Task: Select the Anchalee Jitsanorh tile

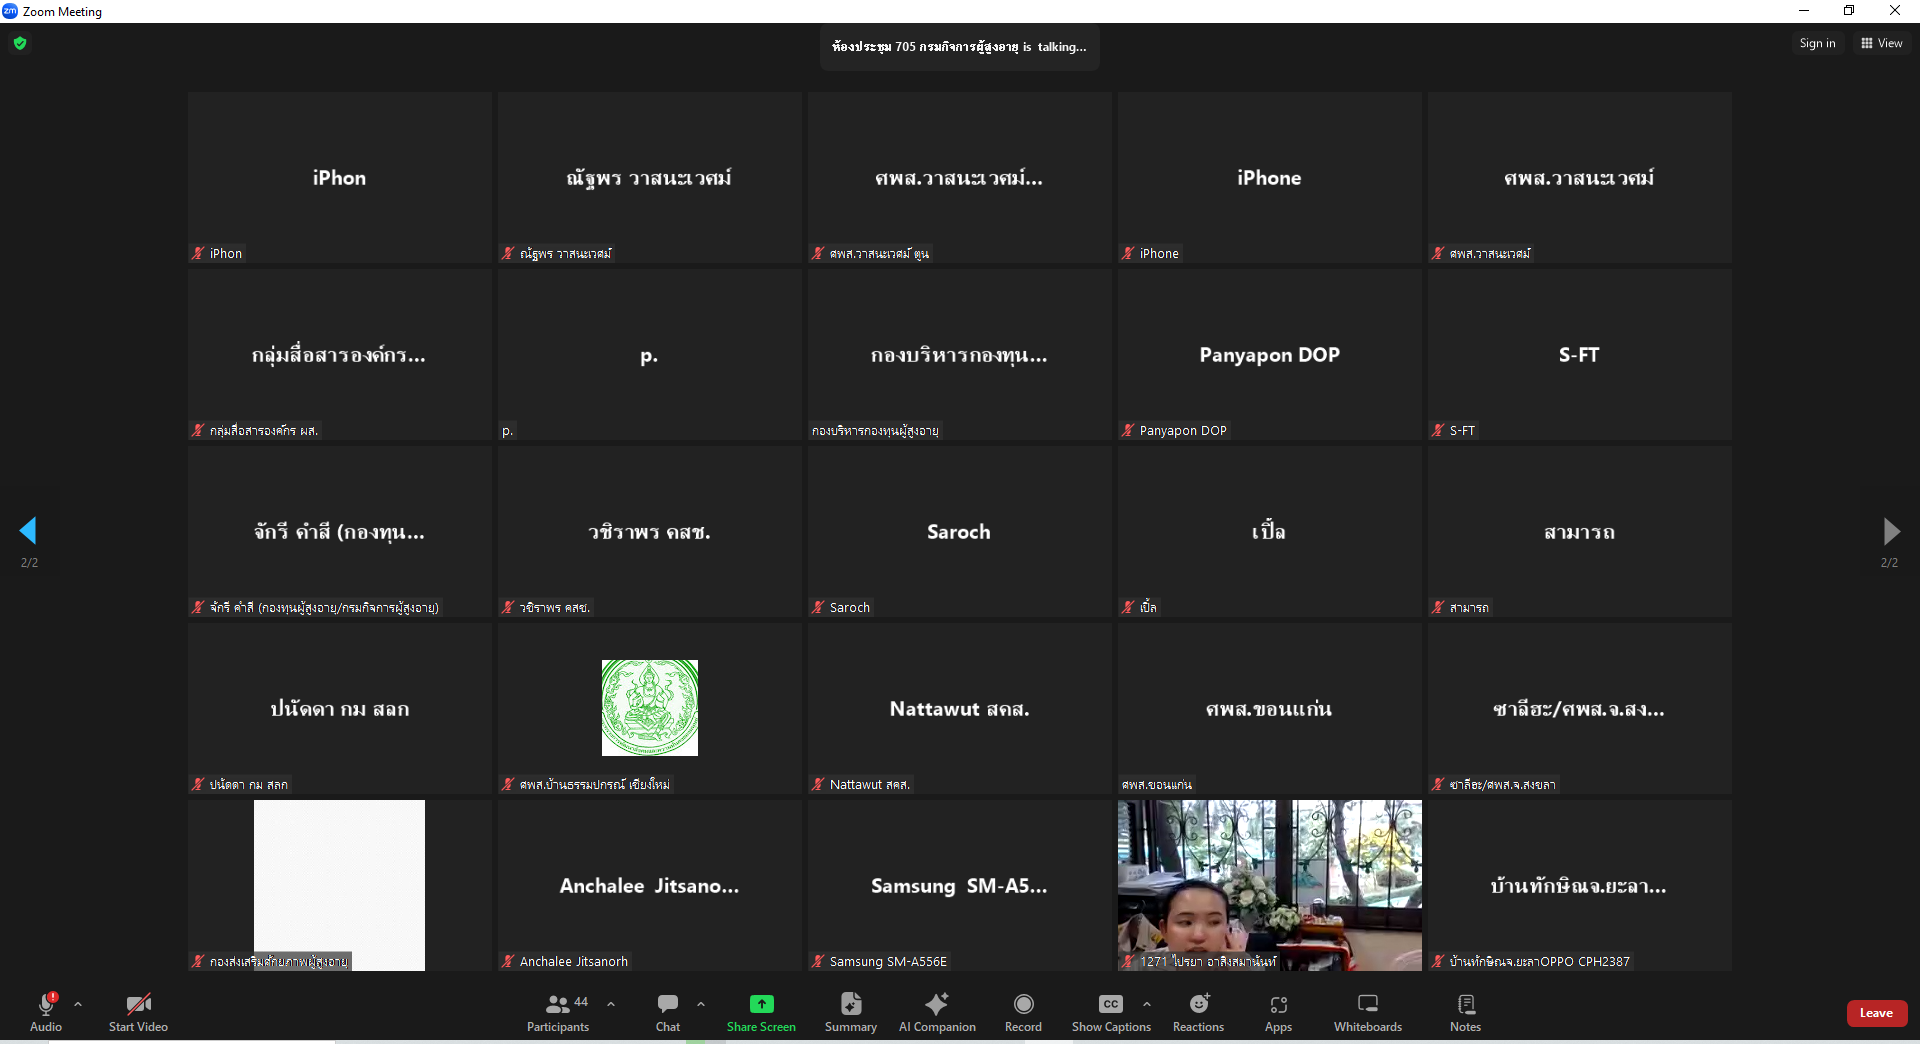Action: tap(650, 885)
